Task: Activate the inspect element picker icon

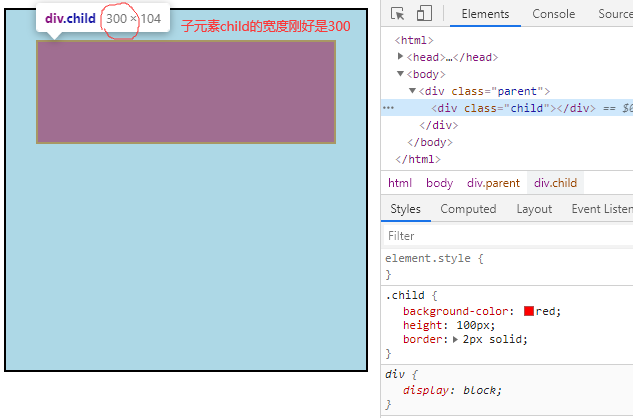Action: coord(398,14)
